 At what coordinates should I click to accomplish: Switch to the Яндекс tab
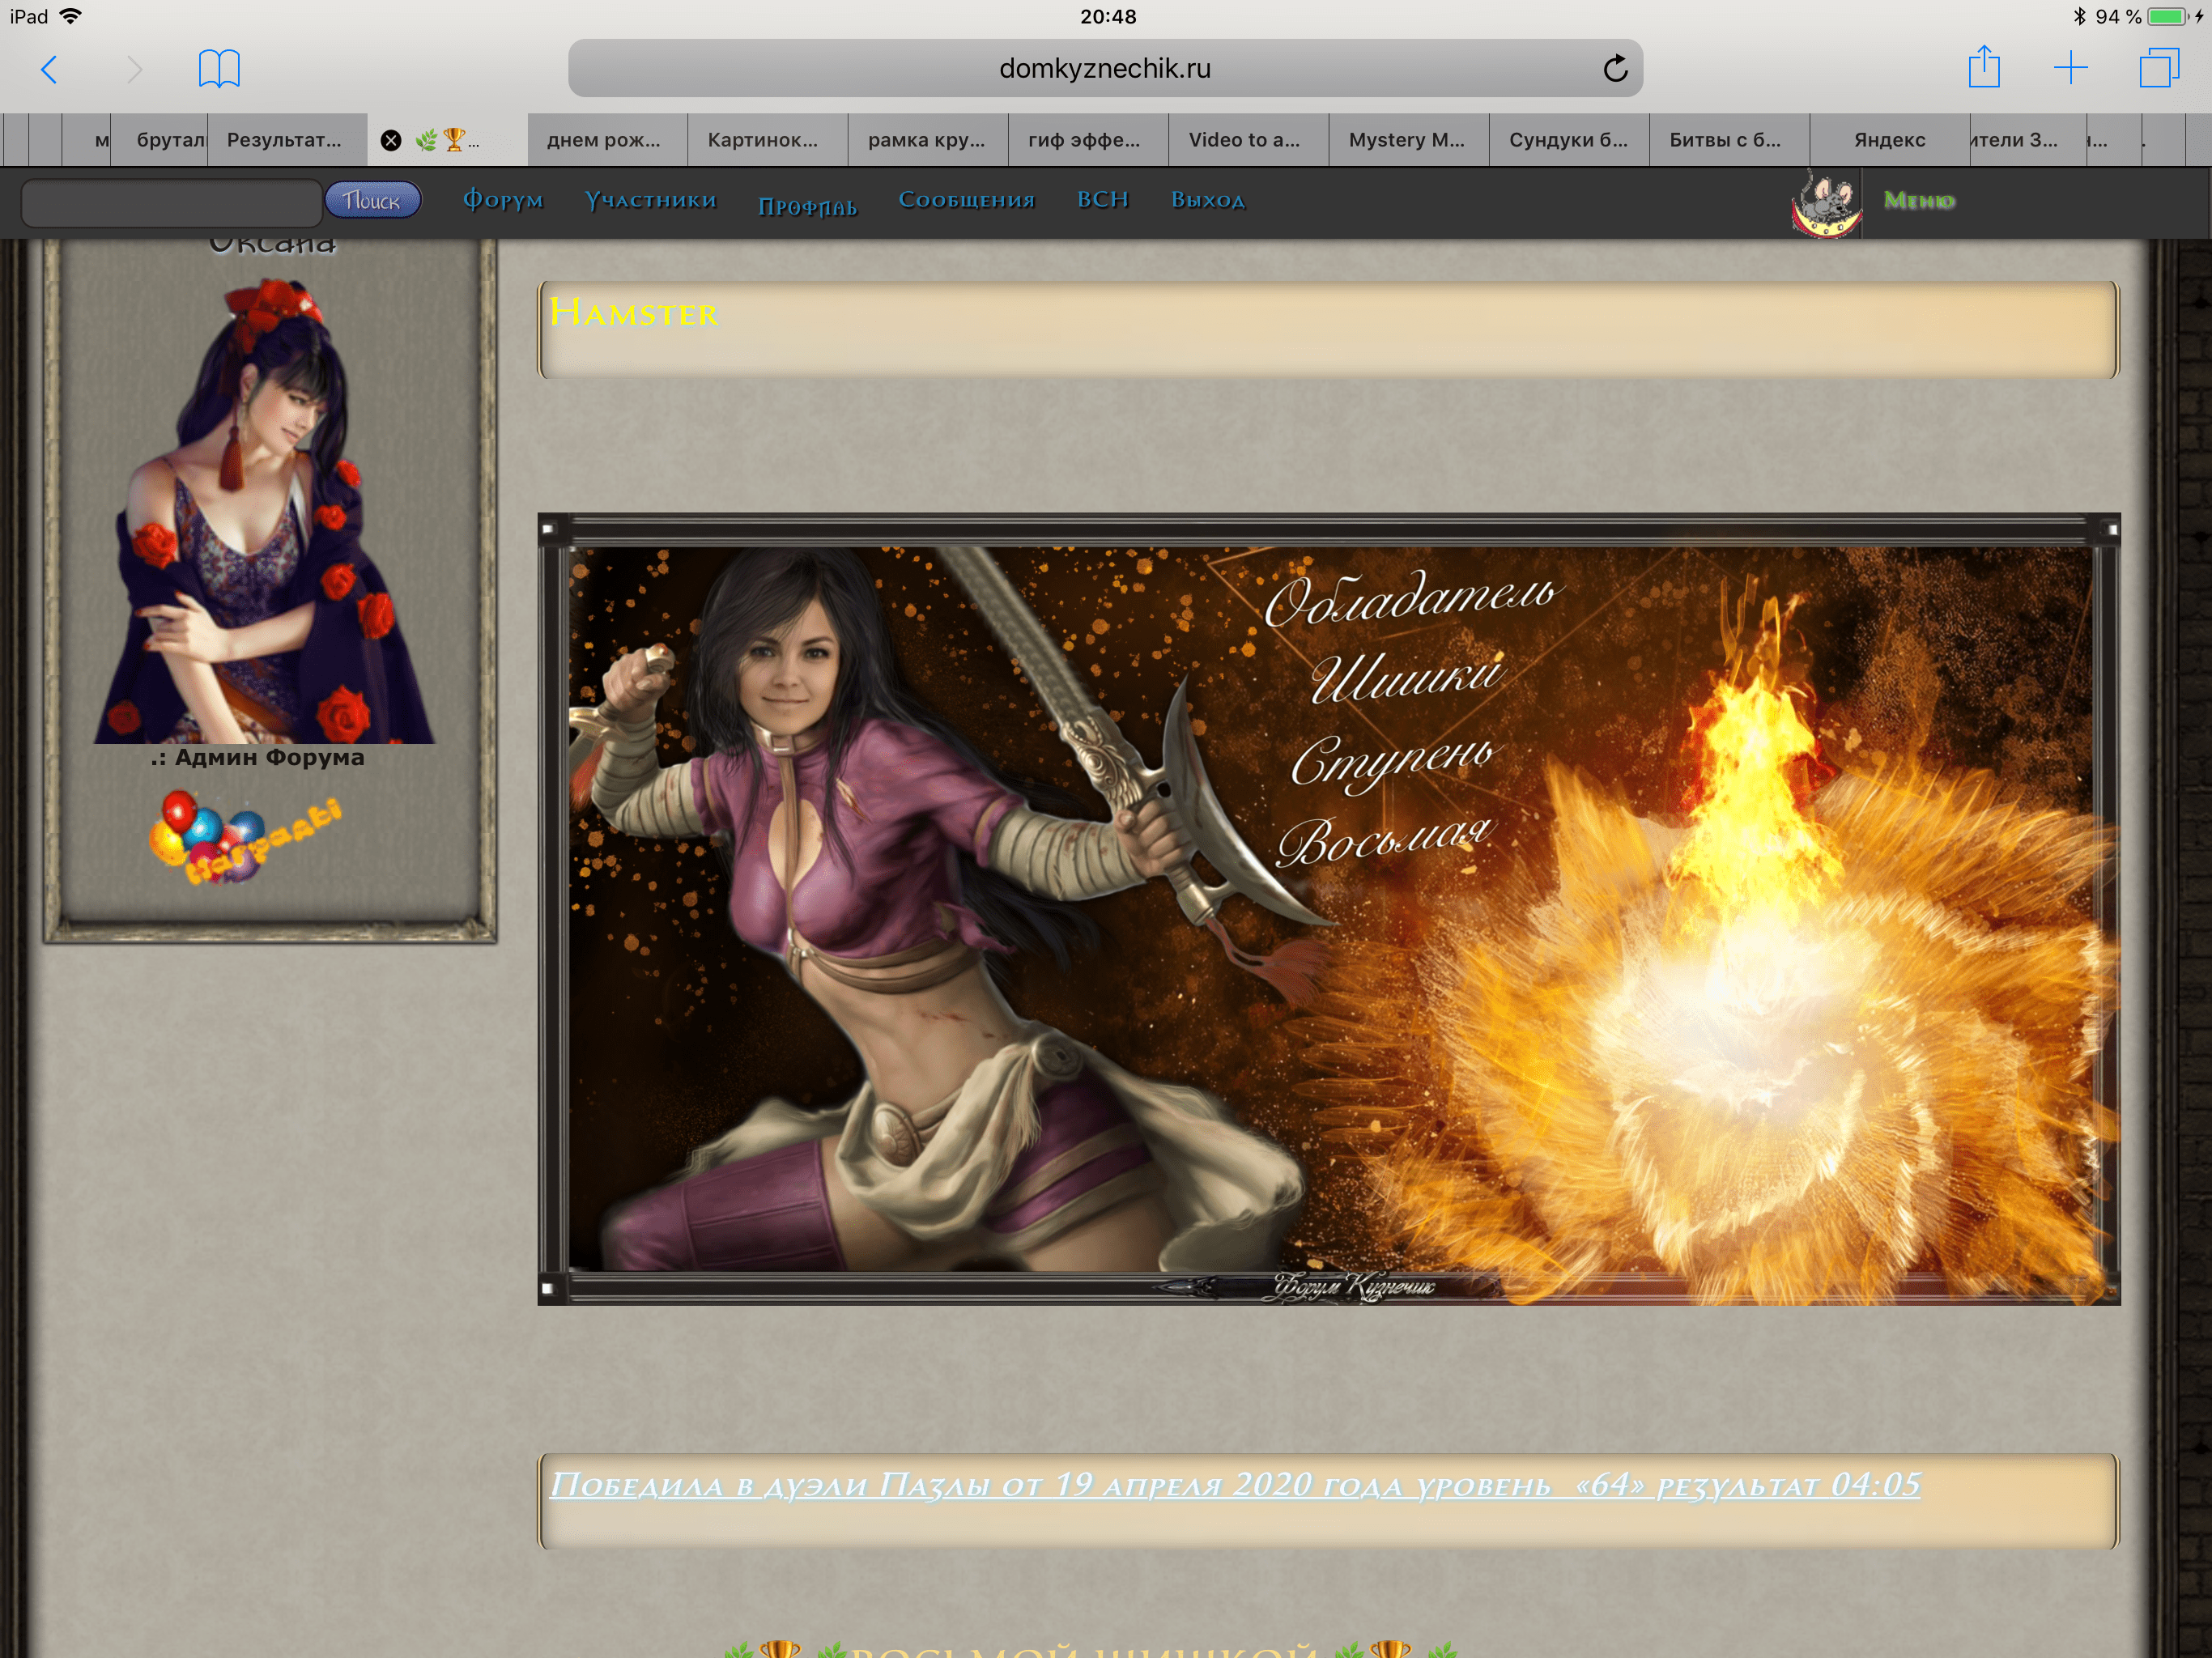(1889, 140)
